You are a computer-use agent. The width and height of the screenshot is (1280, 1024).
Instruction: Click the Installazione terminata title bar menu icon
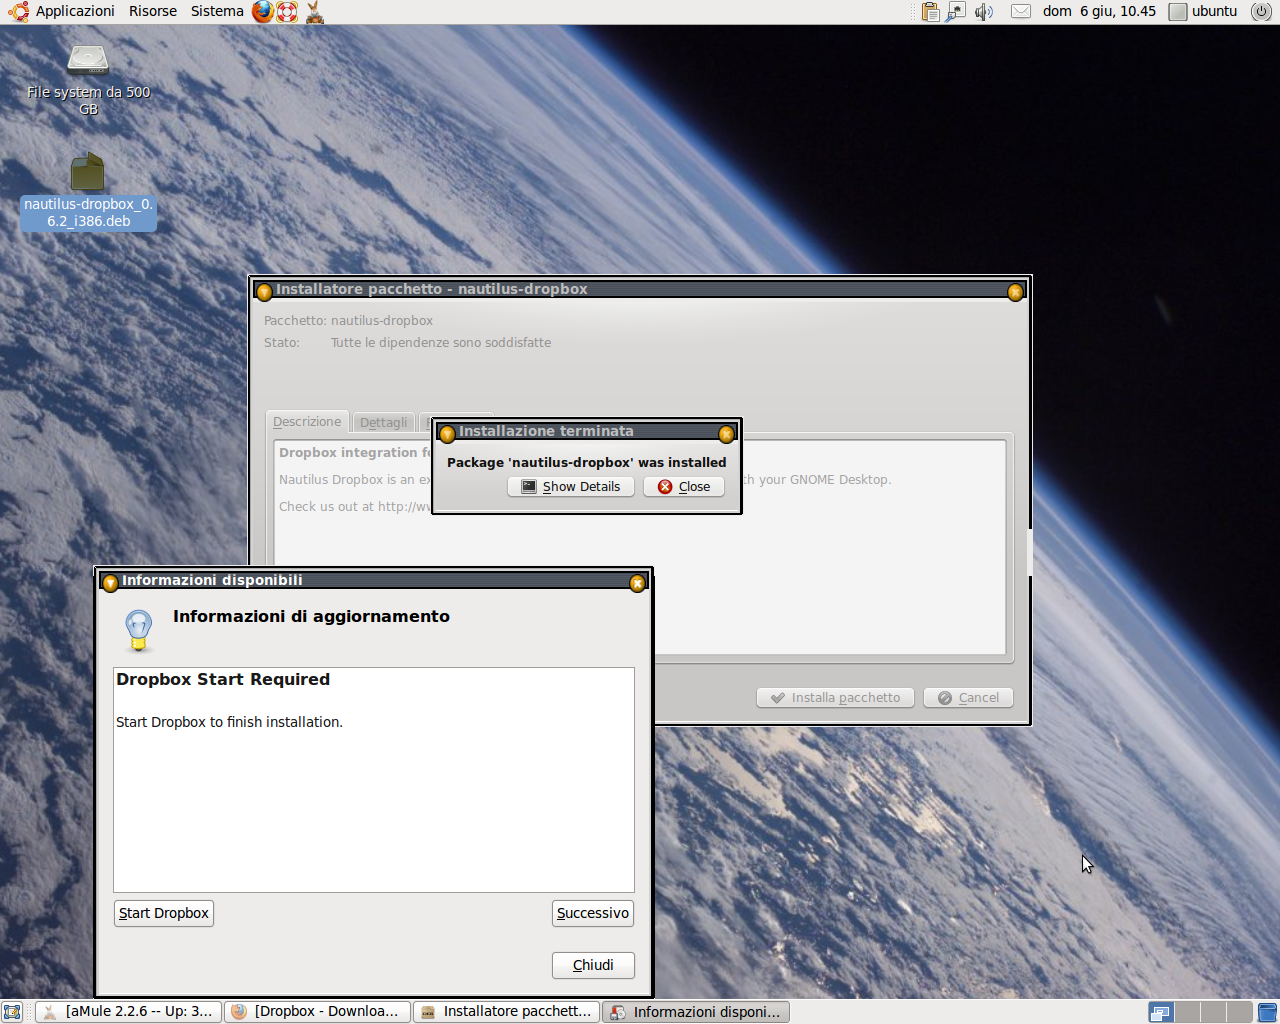447,434
